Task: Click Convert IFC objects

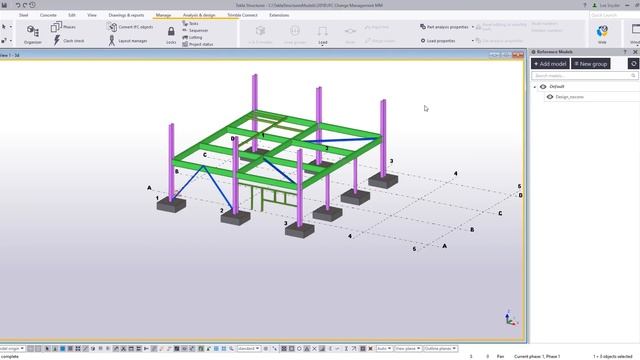Action: [130, 27]
